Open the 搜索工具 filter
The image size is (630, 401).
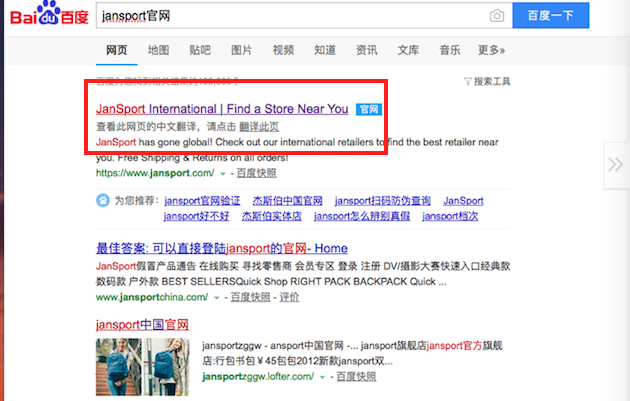(x=487, y=82)
